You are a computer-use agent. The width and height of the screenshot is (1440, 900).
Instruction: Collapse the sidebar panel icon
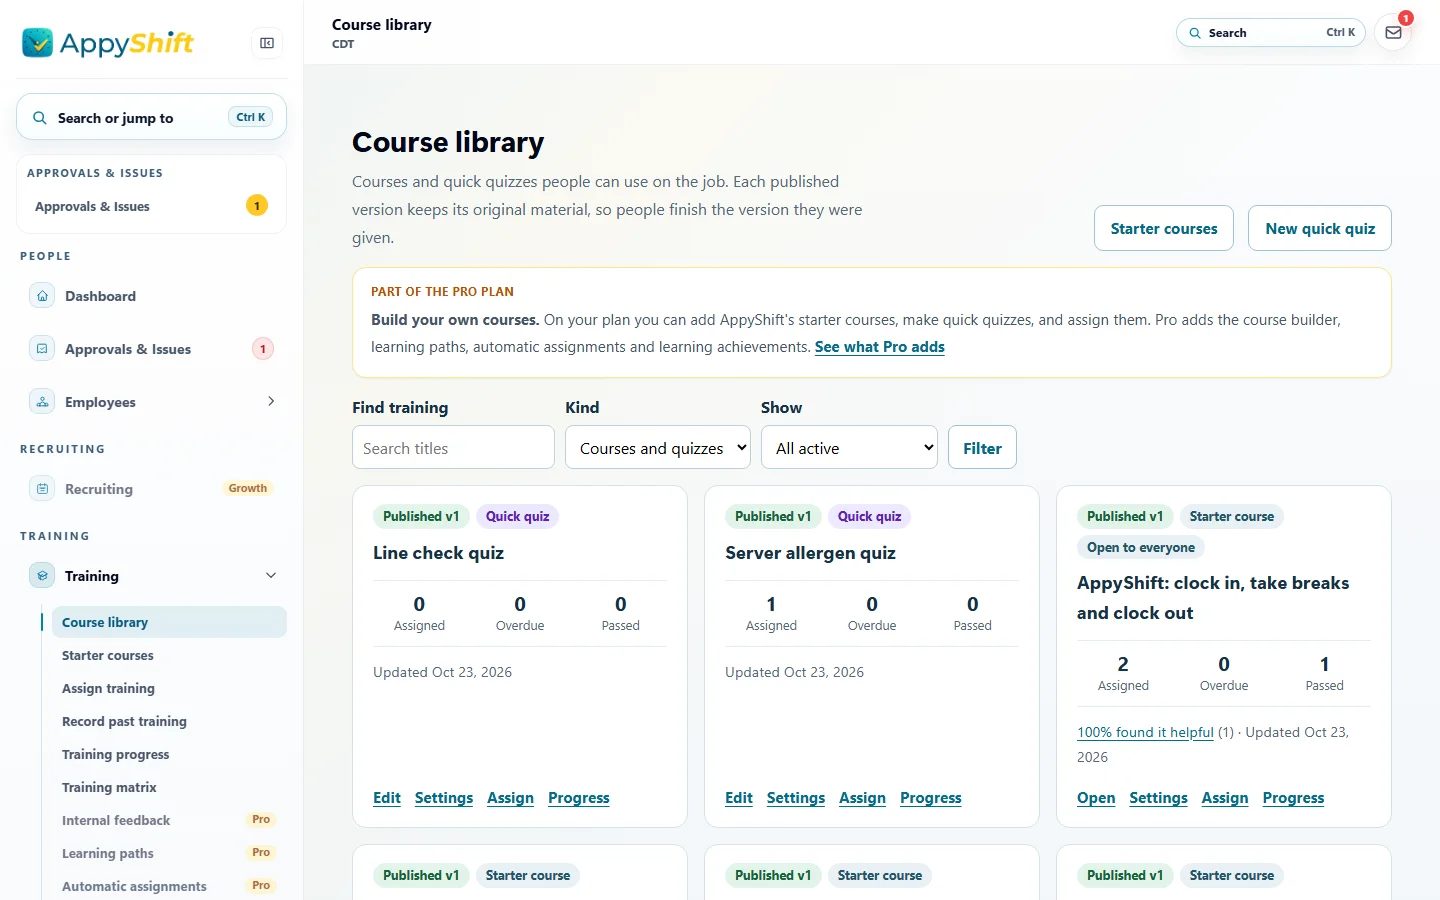267,43
